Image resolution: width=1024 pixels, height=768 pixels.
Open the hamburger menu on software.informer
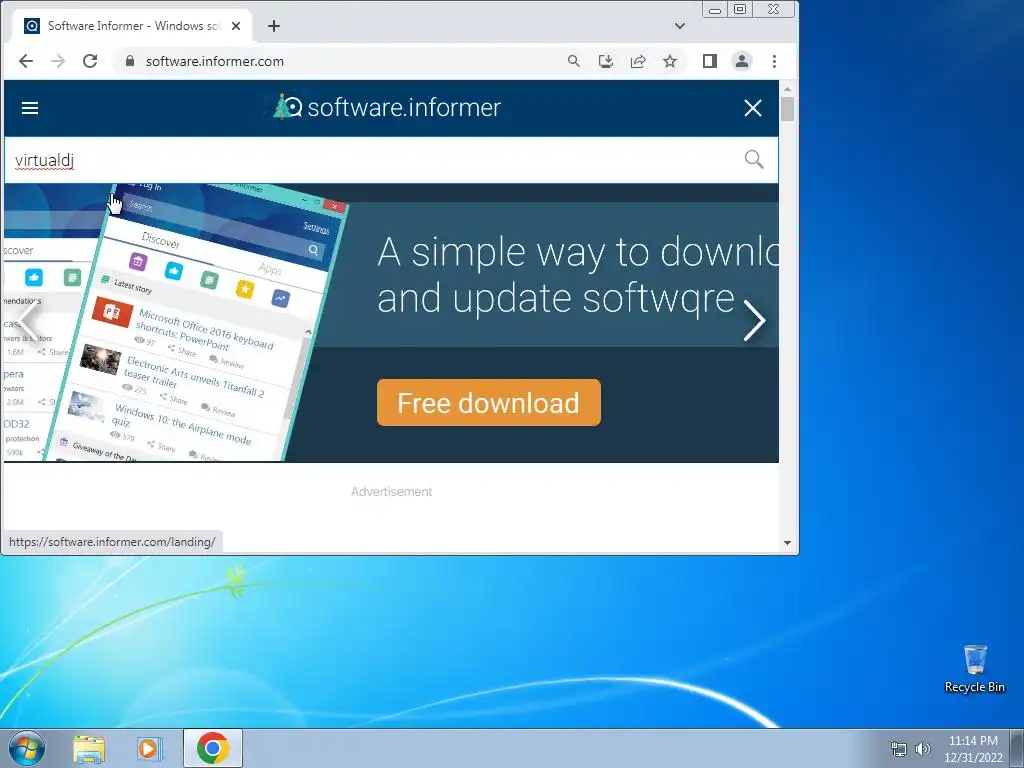(x=30, y=108)
